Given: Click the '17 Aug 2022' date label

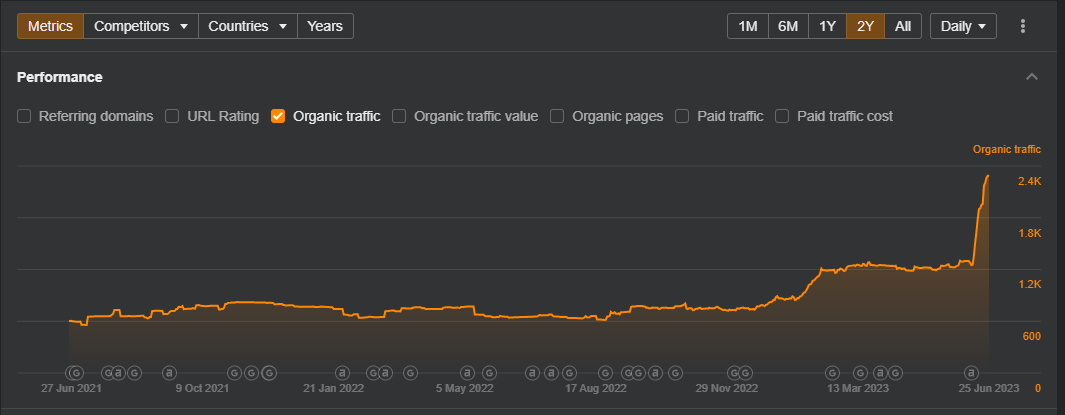Looking at the screenshot, I should tap(596, 389).
